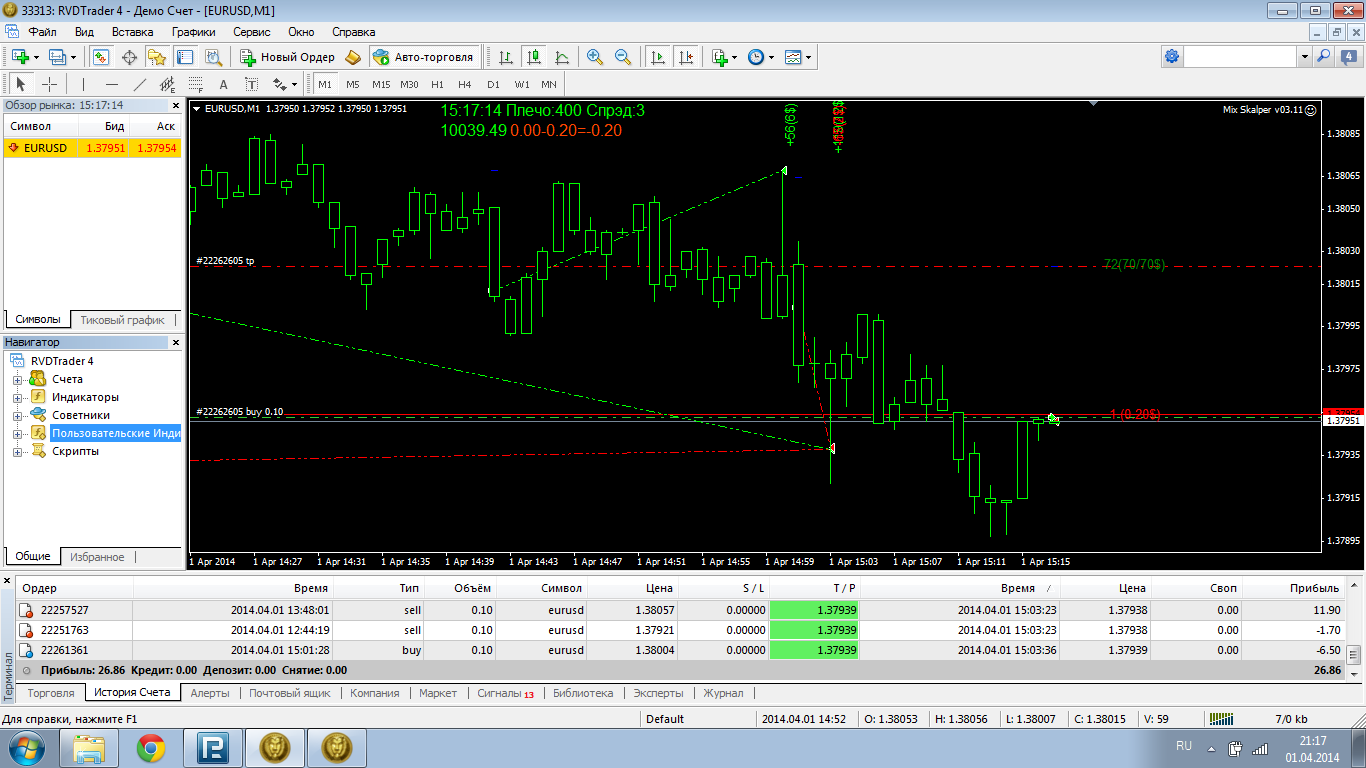Screen dimensions: 1366x768
Task: Open the Strategy Tester icon
Action: pyautogui.click(x=213, y=57)
